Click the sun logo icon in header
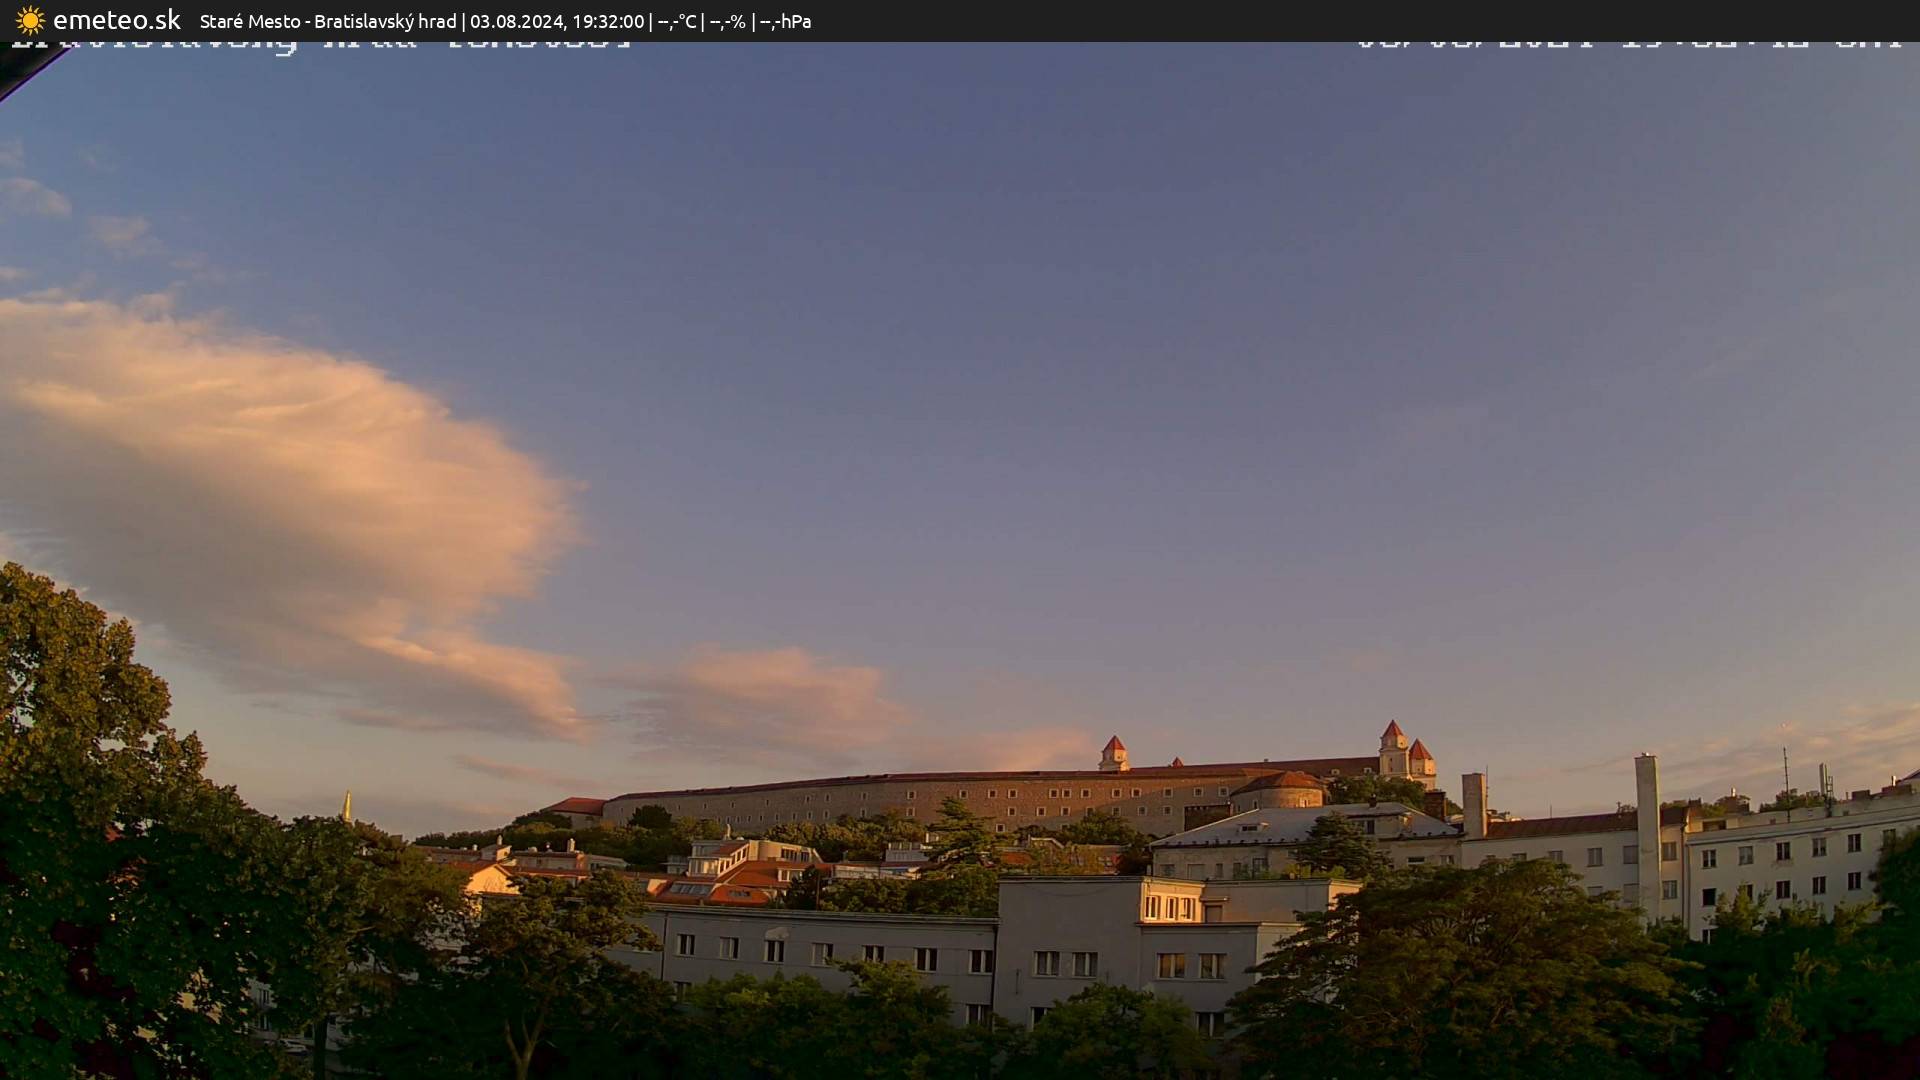The image size is (1920, 1080). point(30,21)
